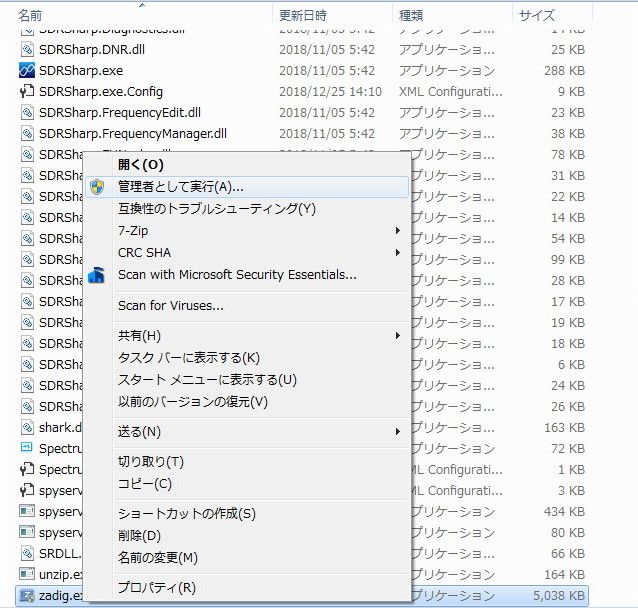638x608 pixels.
Task: Click the UAC shield icon in context menu
Action: pyautogui.click(x=97, y=187)
